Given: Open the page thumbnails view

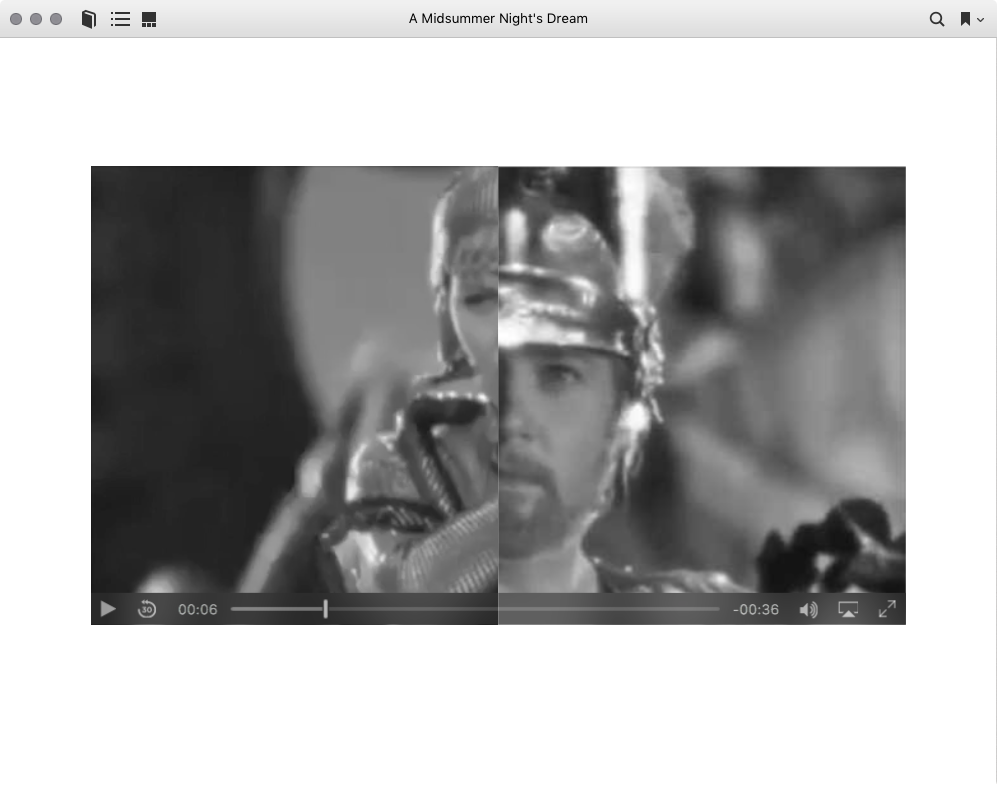Looking at the screenshot, I should point(149,19).
